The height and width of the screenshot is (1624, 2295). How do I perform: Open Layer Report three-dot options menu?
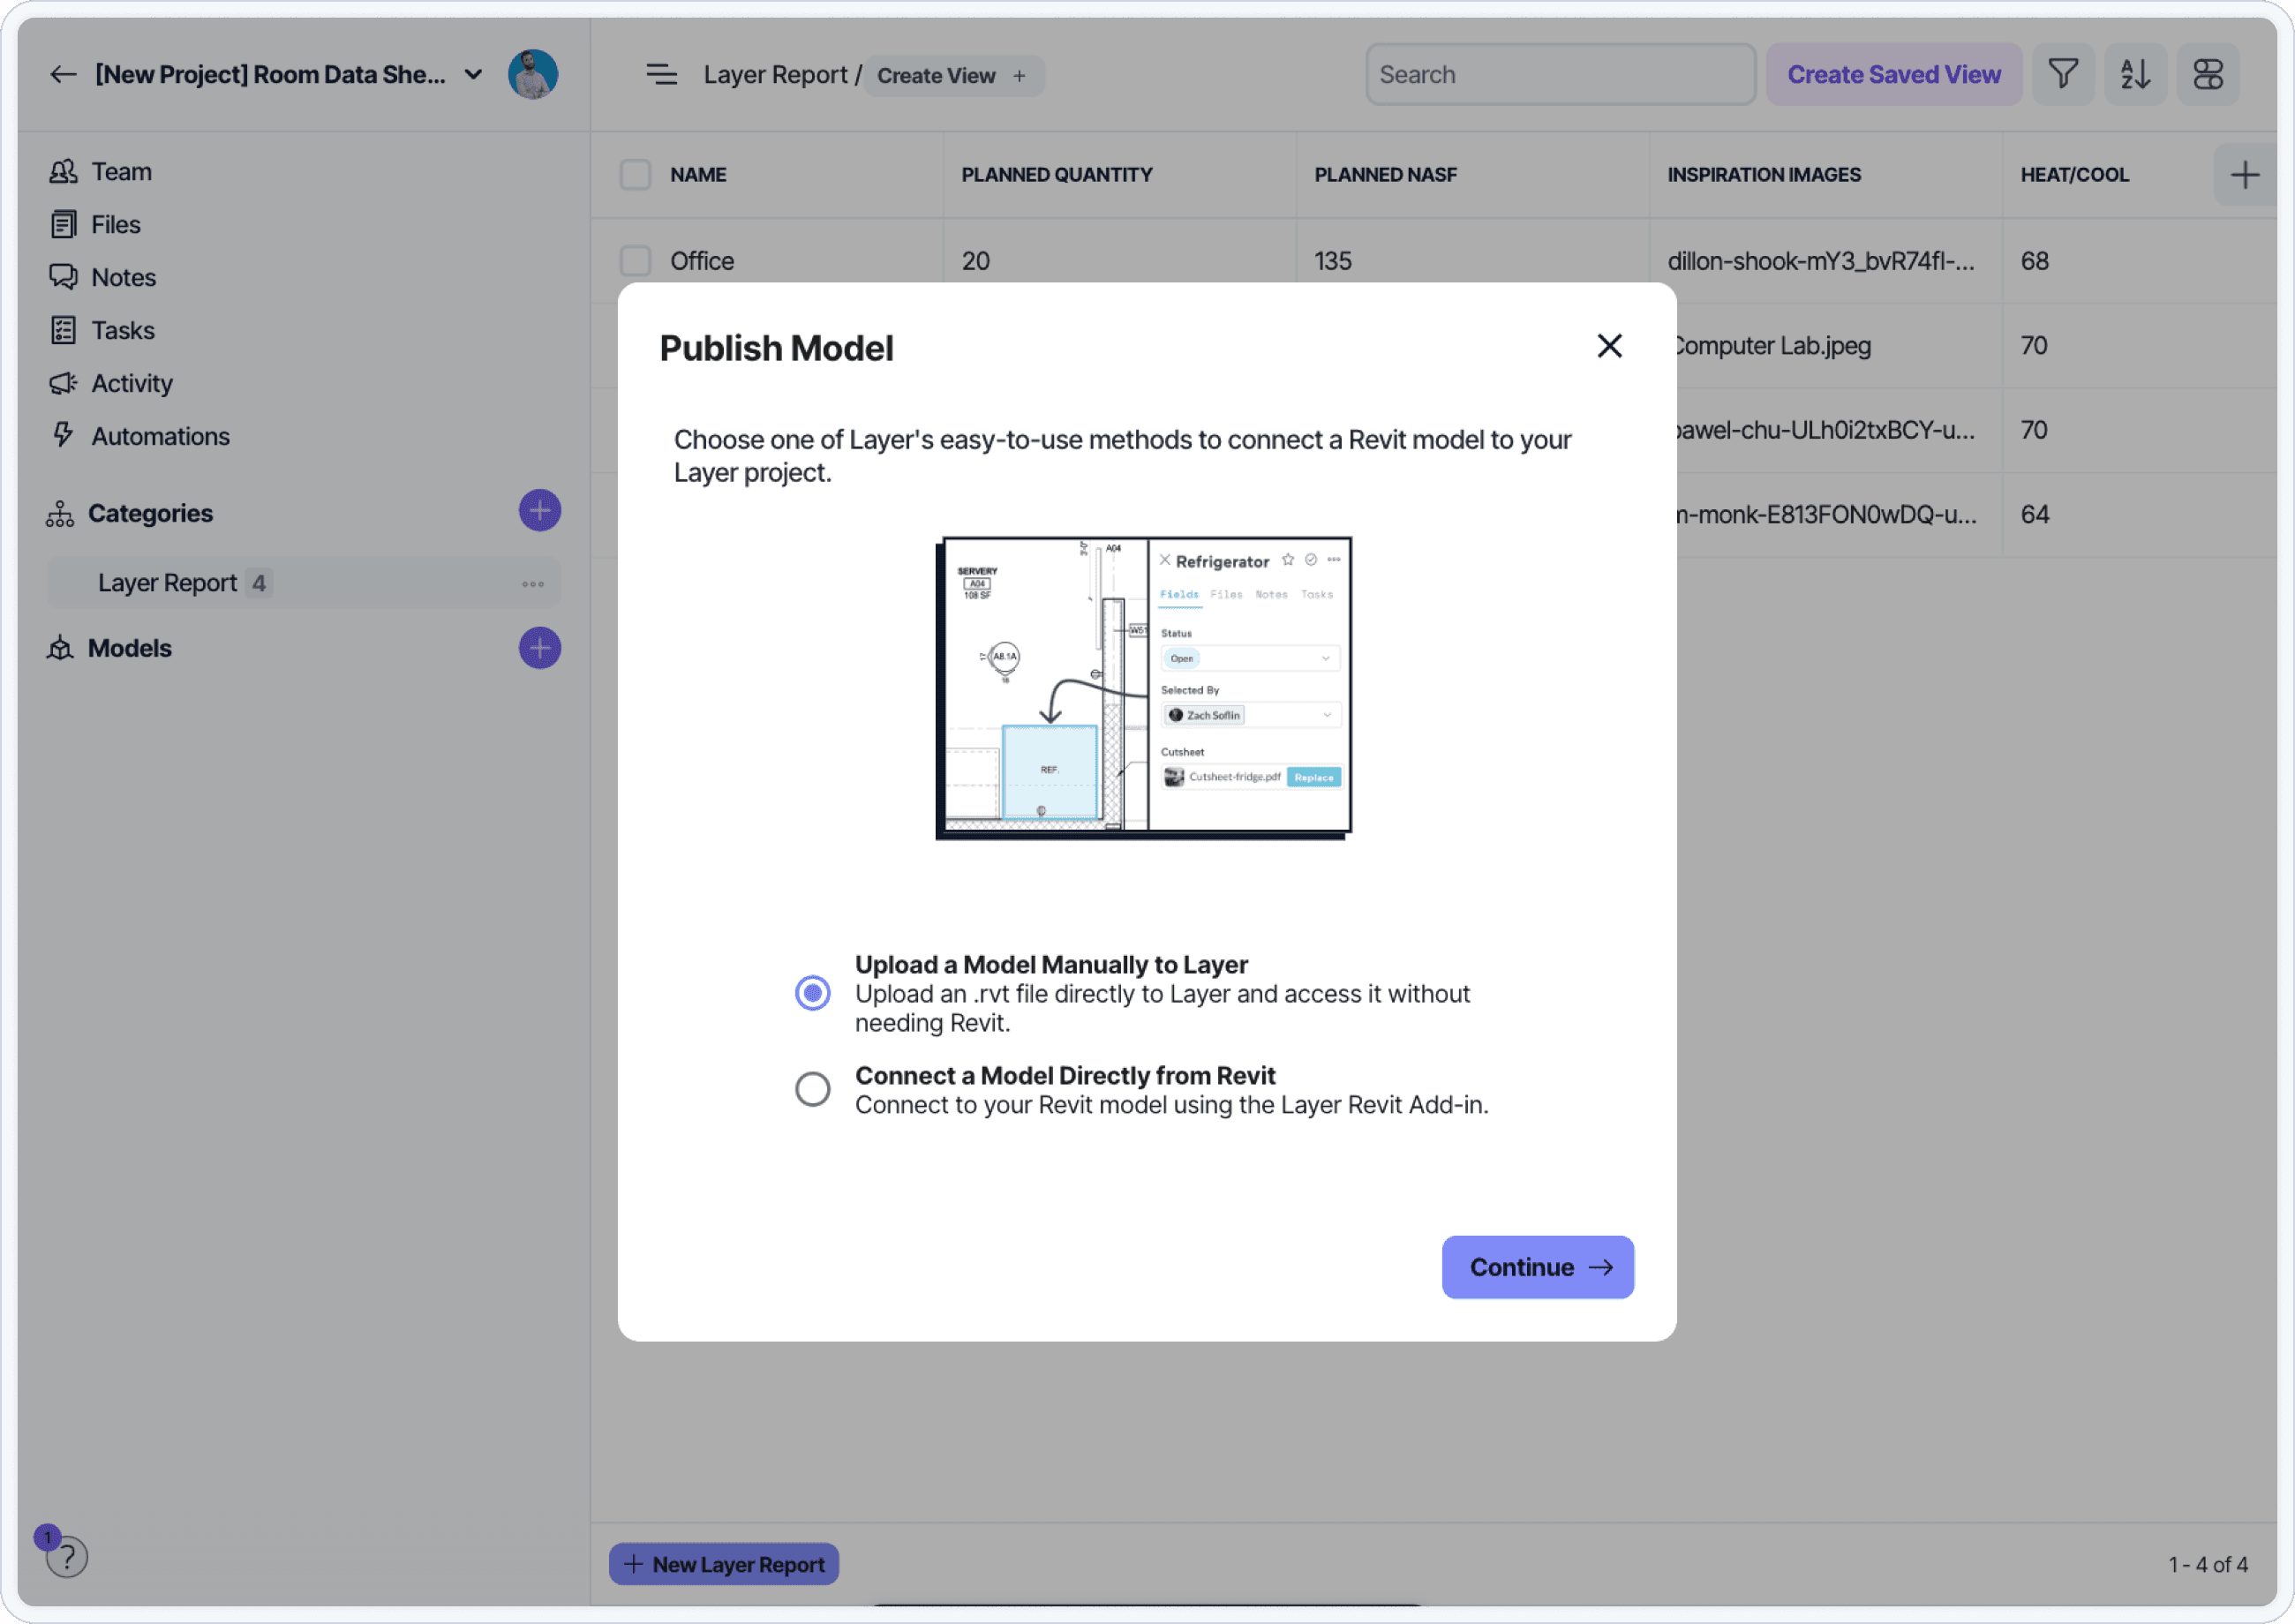pyautogui.click(x=532, y=584)
